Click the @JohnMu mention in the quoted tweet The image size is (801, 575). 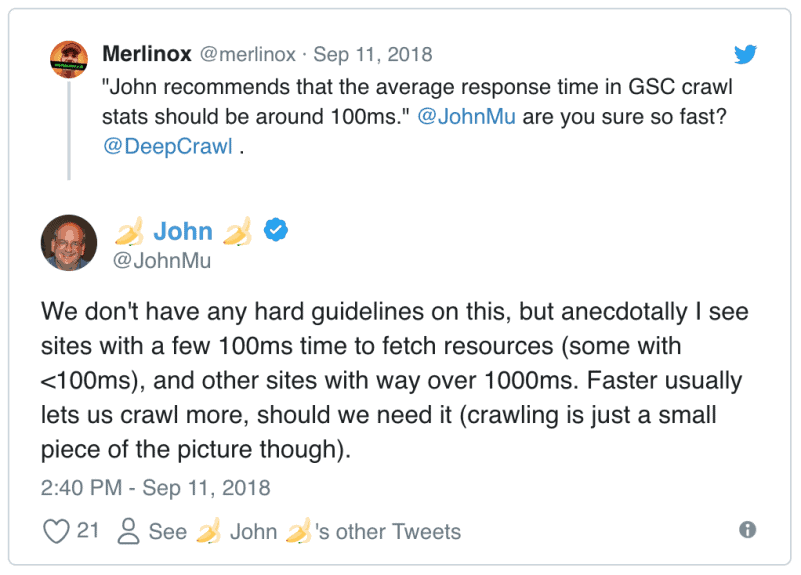coord(466,116)
